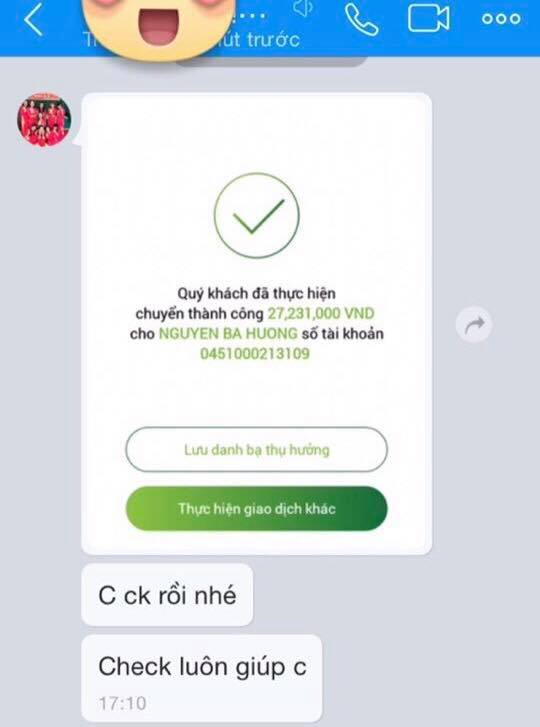Tap the 17:10 message timestamp
The height and width of the screenshot is (727, 540).
(x=122, y=703)
